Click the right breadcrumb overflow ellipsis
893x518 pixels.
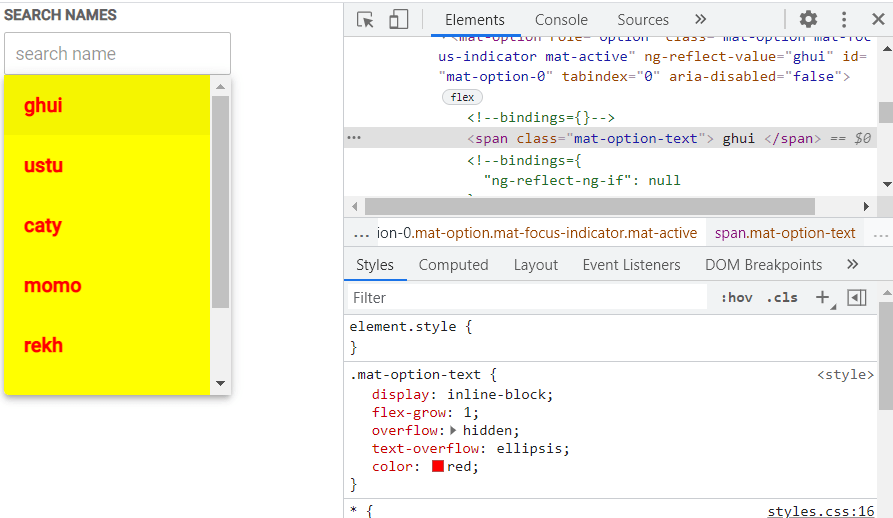pyautogui.click(x=880, y=234)
